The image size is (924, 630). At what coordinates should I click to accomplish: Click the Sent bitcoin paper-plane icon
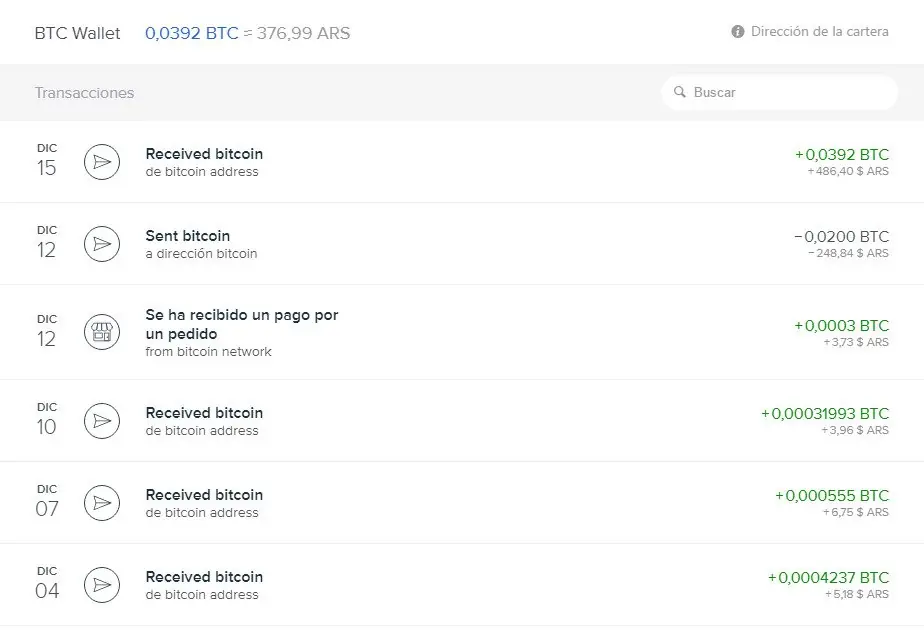pos(102,244)
